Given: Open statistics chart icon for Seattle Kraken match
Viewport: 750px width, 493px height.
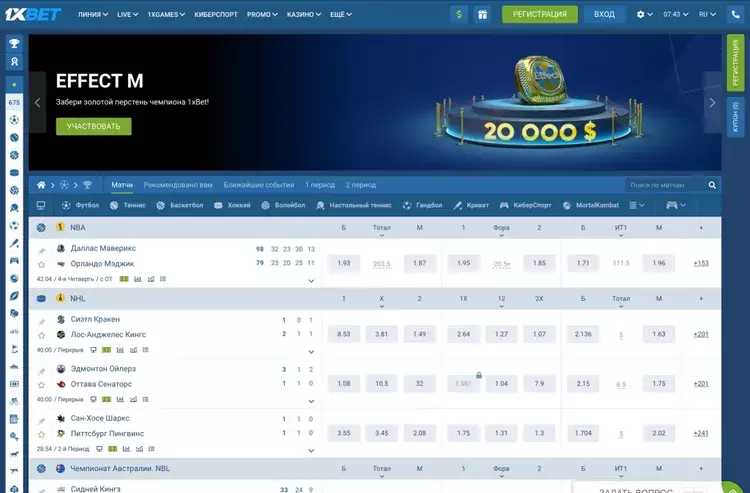Looking at the screenshot, I should click(120, 350).
